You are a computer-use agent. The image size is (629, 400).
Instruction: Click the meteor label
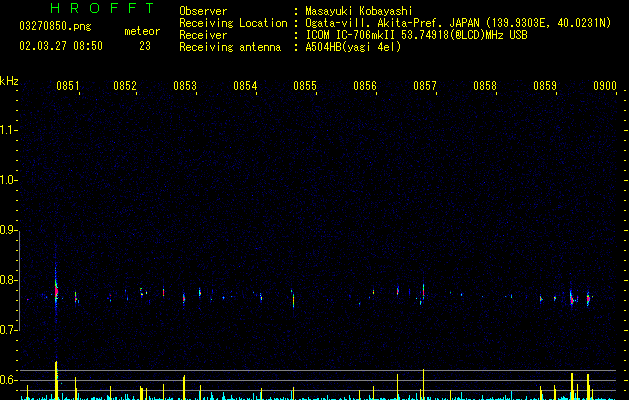142,31
